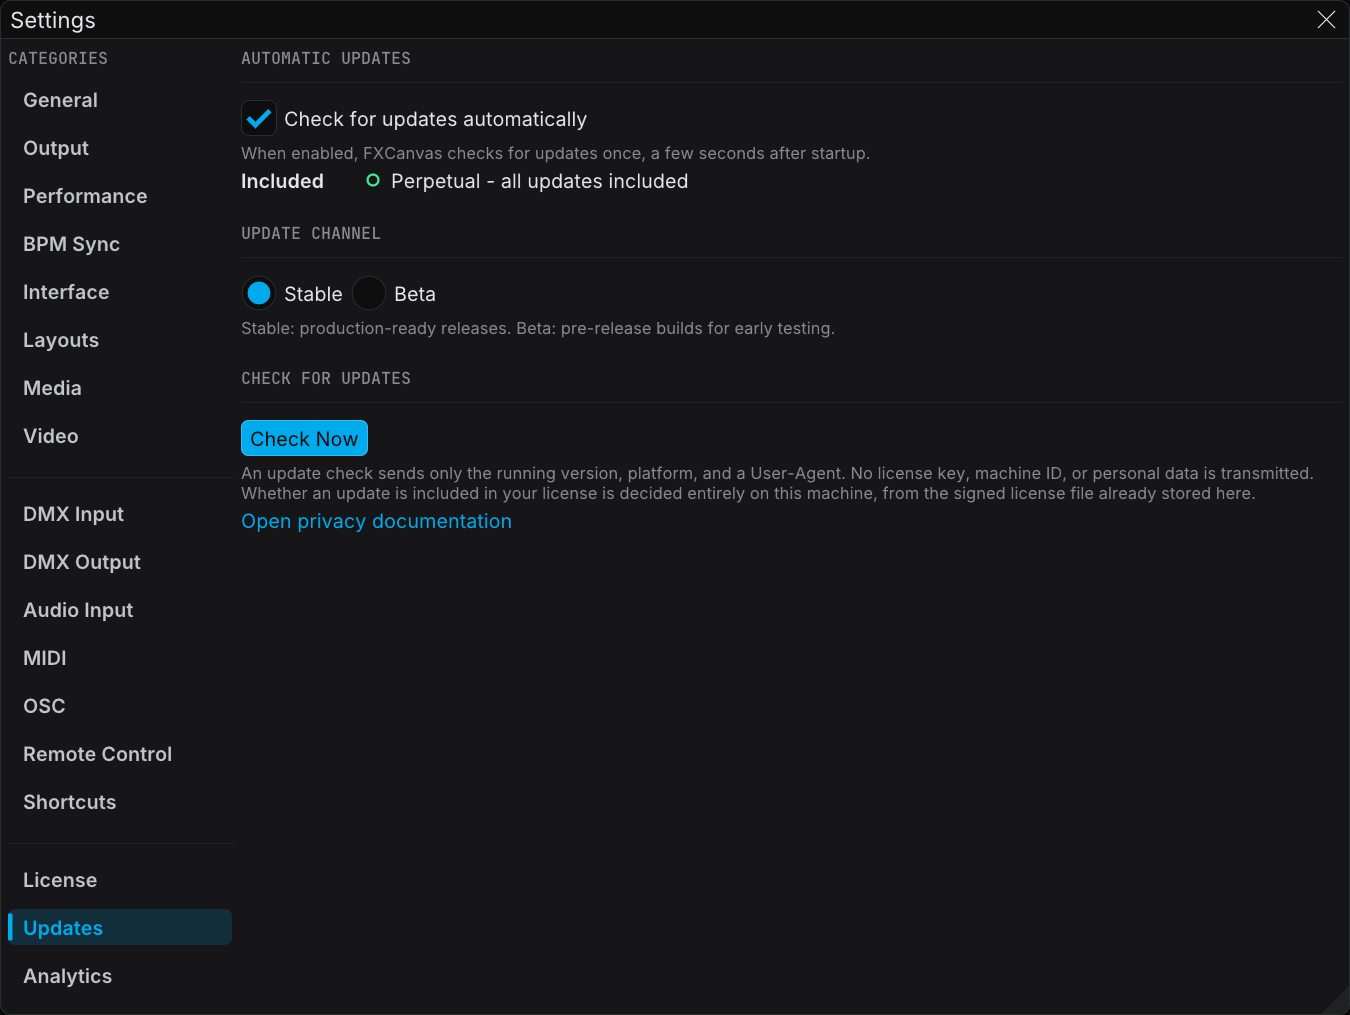Click the bold 'Included' label

tap(282, 181)
